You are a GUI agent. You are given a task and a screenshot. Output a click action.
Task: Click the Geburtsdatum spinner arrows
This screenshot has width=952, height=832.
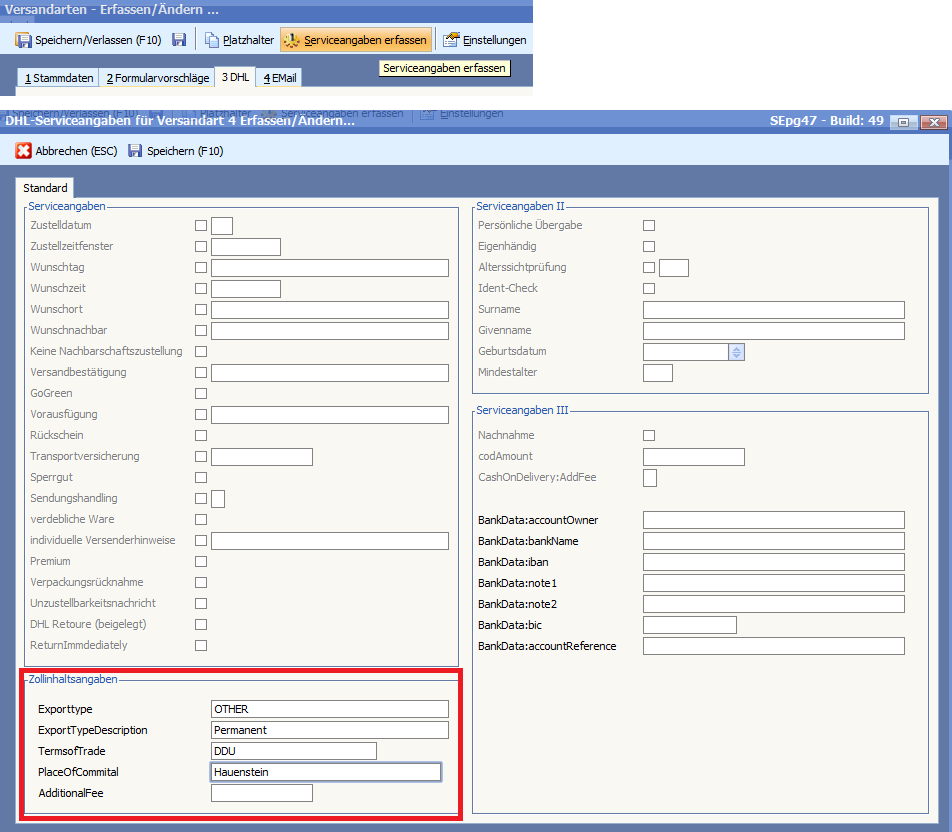click(737, 352)
